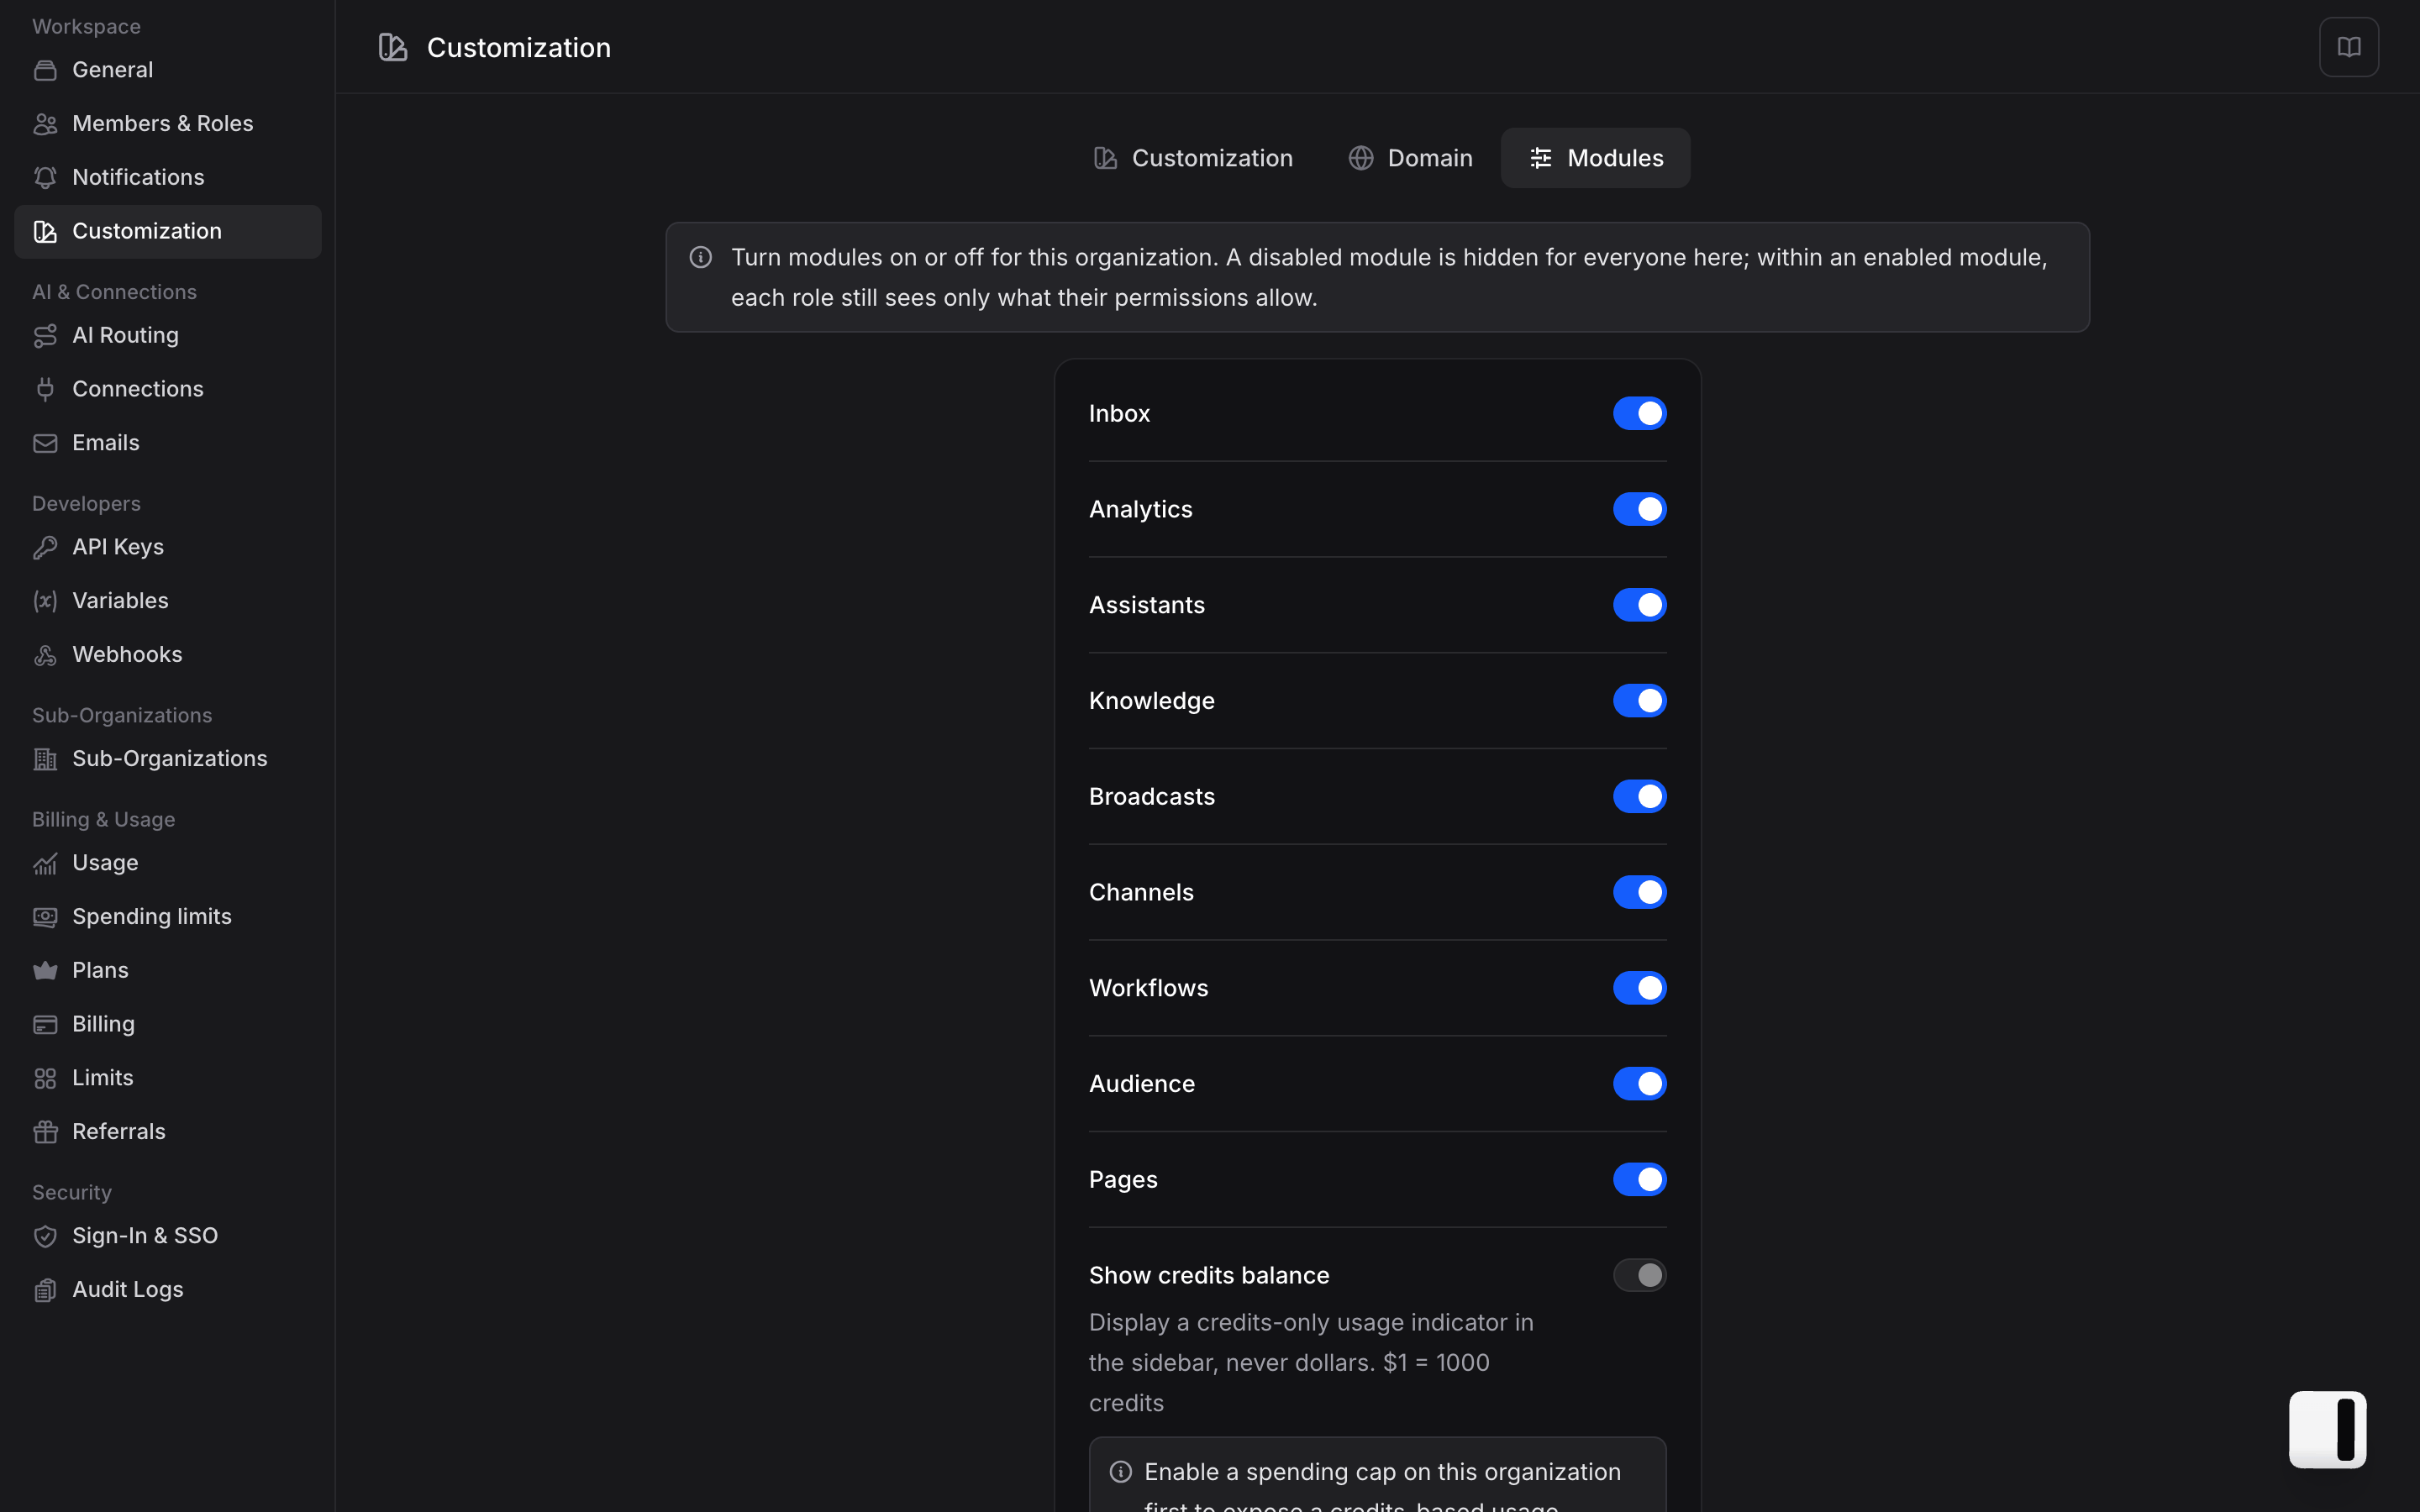Click the Referrals gift icon

(x=45, y=1132)
